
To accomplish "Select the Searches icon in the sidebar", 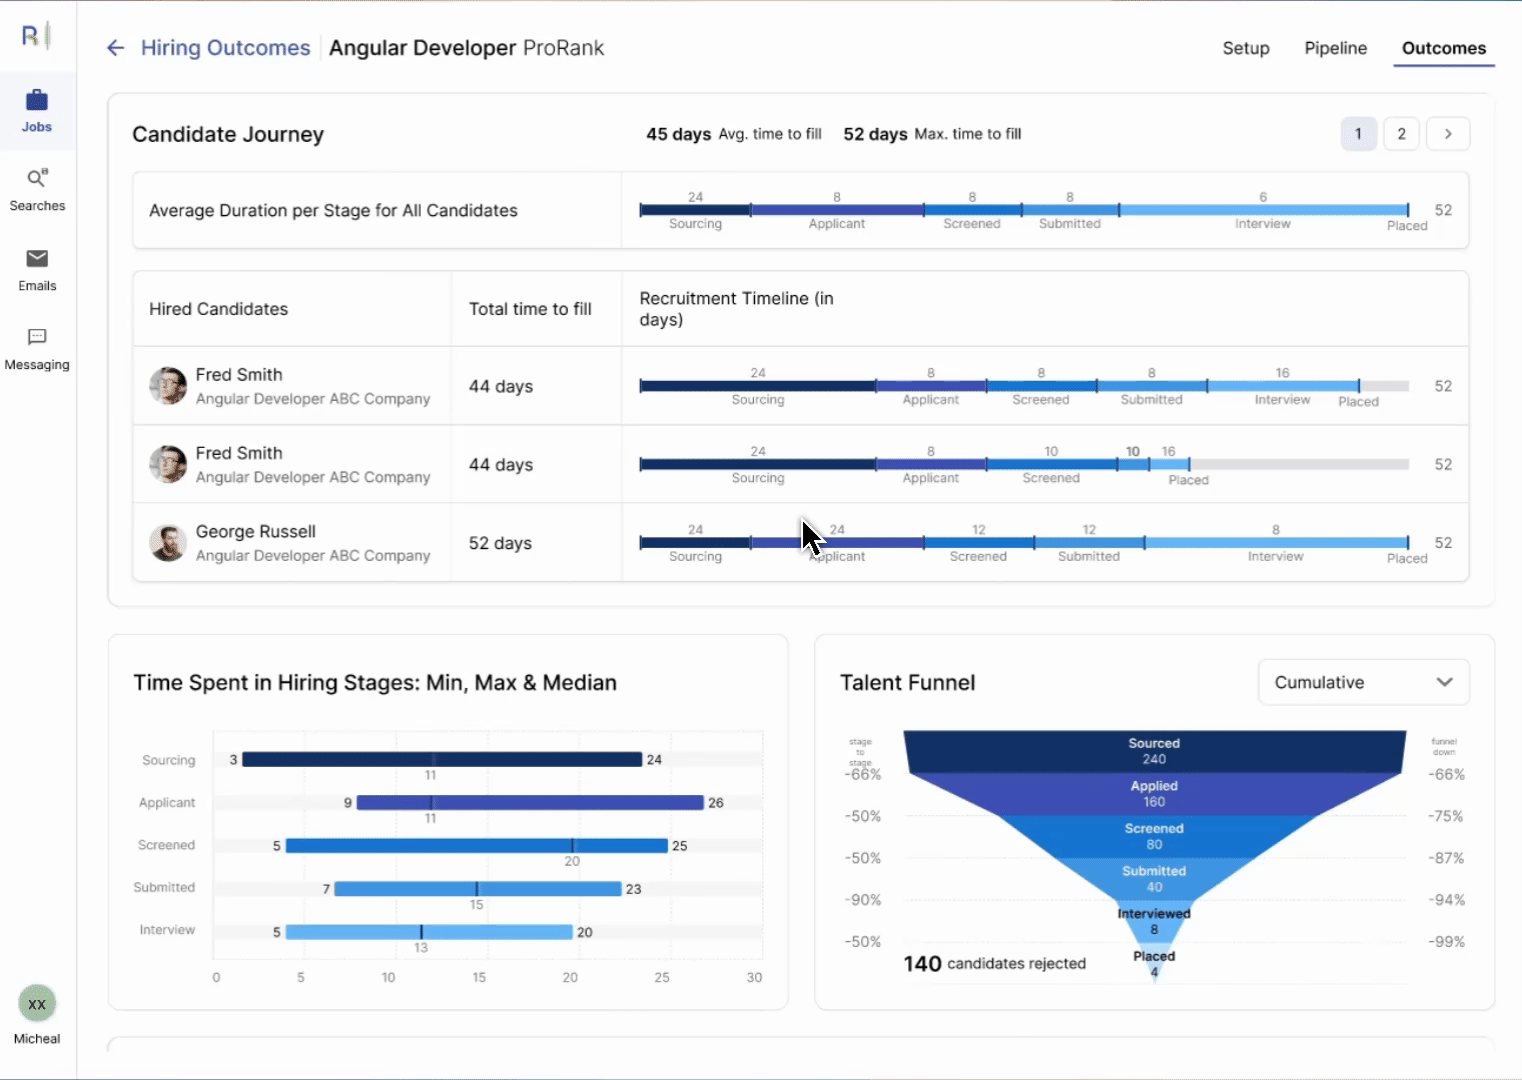I will pos(37,189).
